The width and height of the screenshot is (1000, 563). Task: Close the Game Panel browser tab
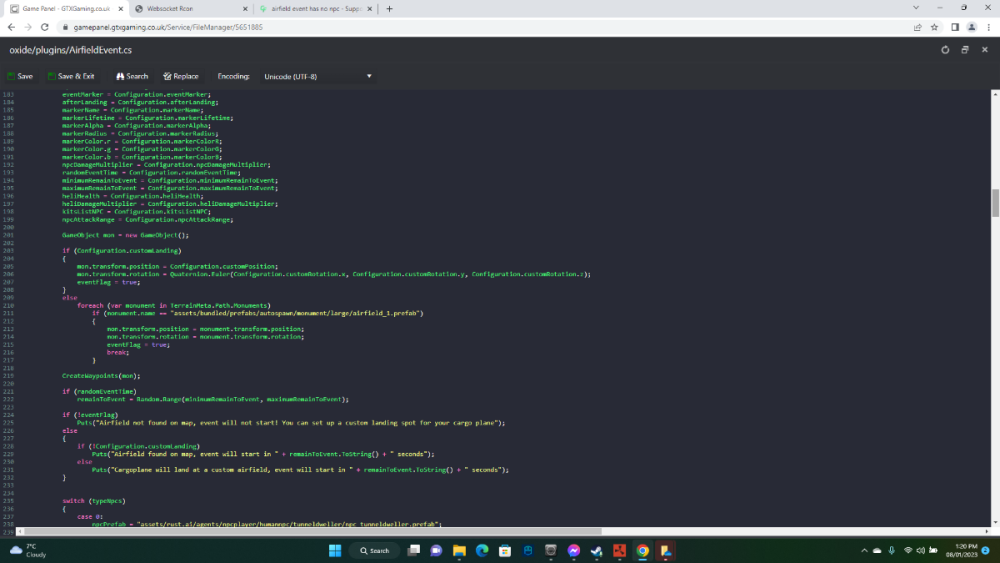[x=121, y=9]
